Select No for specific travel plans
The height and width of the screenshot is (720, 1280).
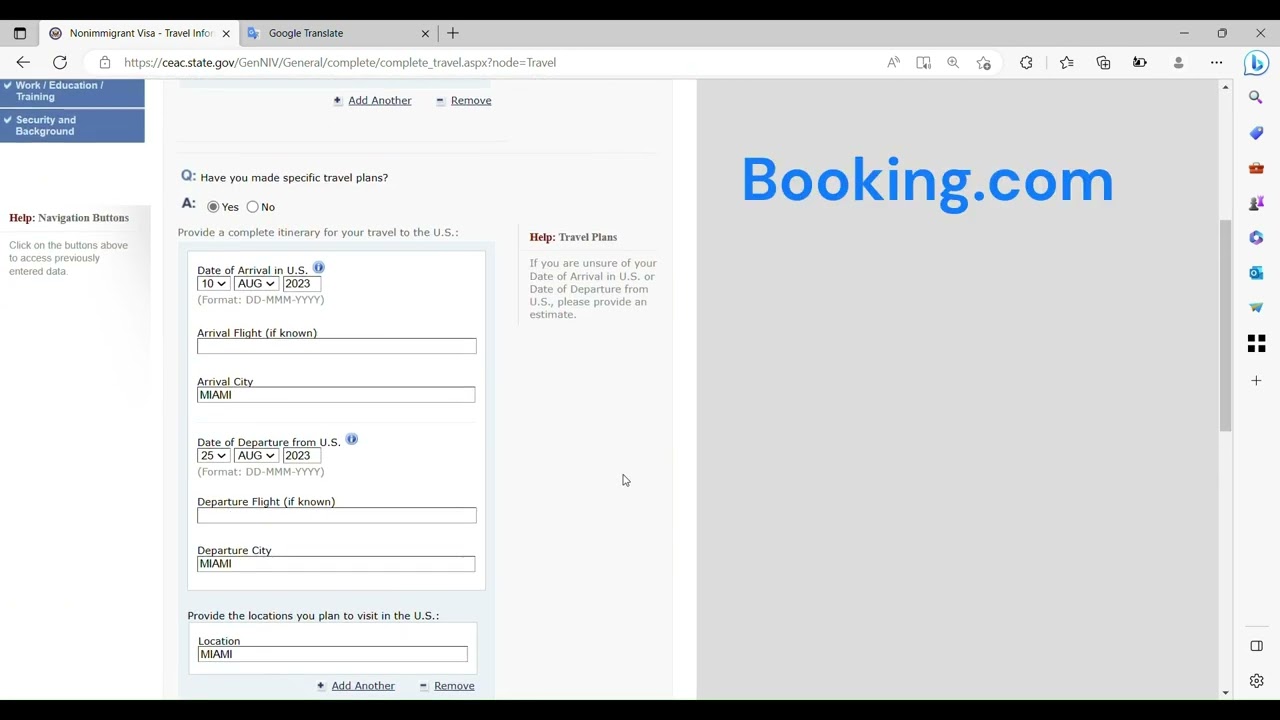(x=252, y=207)
